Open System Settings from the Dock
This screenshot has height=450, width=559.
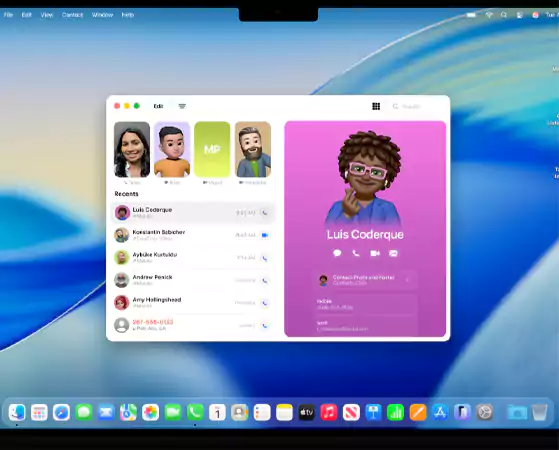[x=485, y=413]
